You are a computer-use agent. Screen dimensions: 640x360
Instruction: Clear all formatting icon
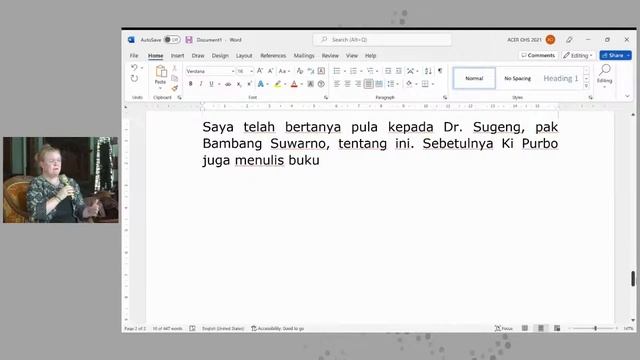tap(300, 71)
